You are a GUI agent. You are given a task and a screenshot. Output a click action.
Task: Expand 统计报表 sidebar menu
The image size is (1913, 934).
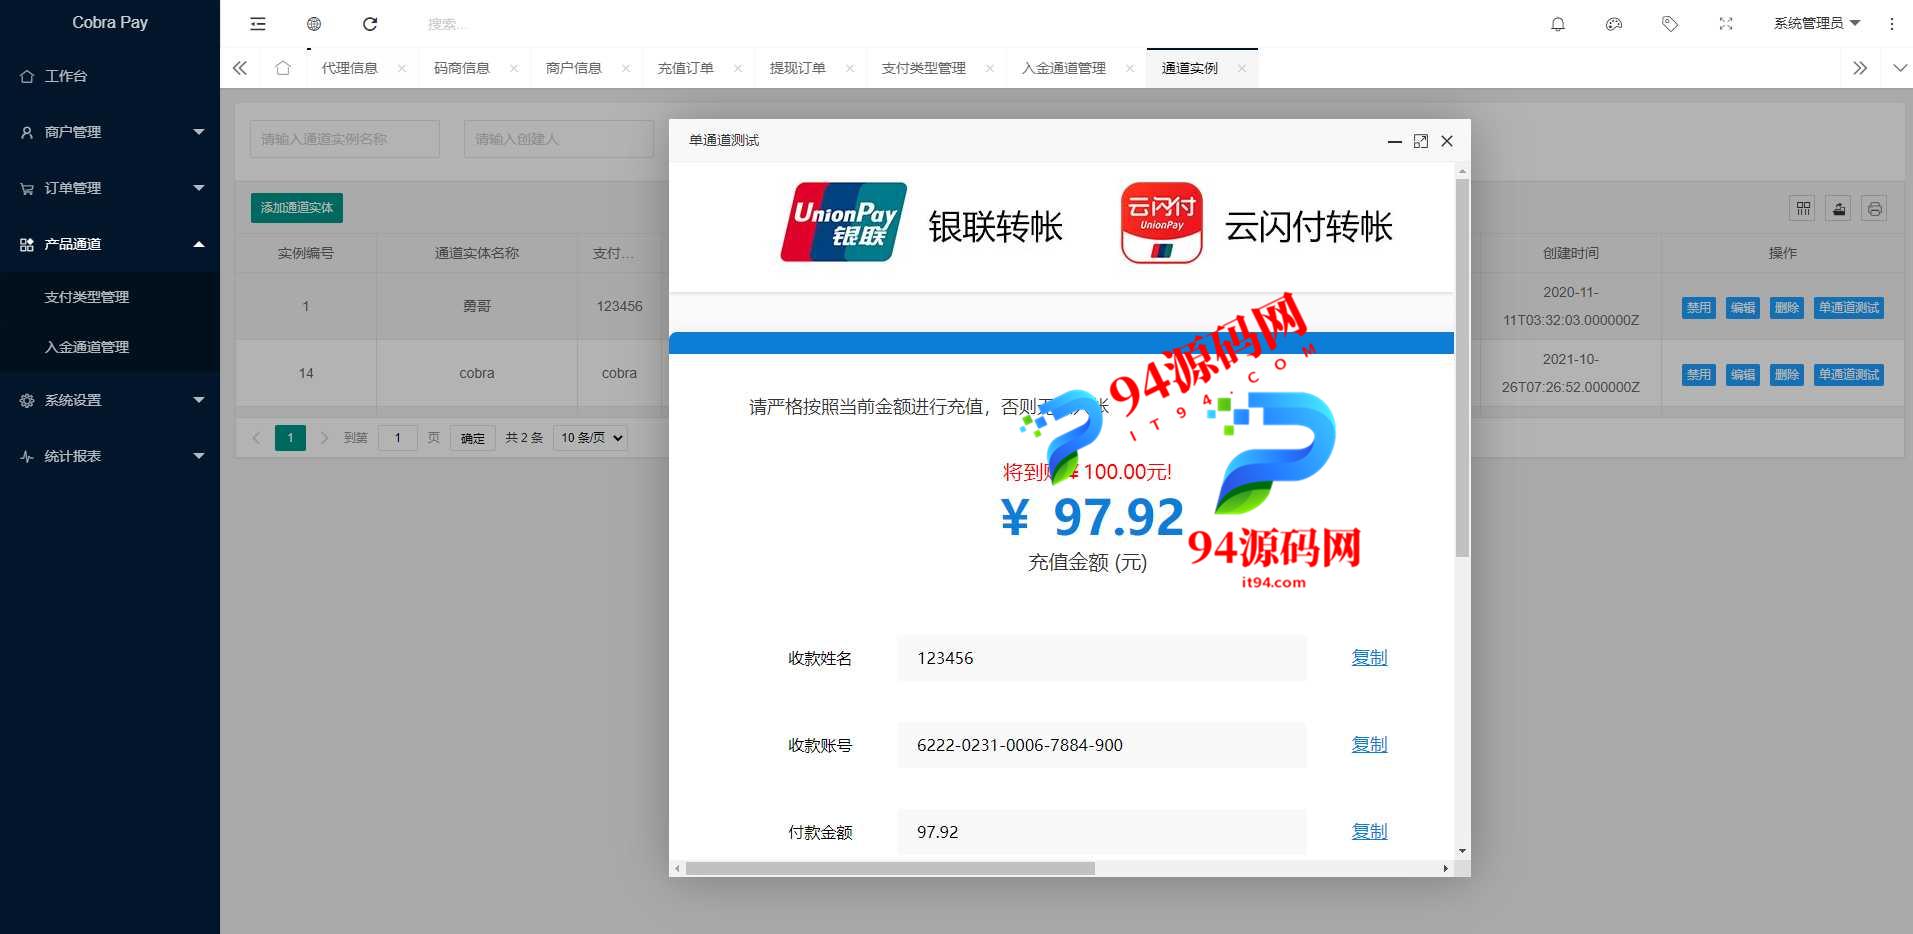click(x=110, y=456)
